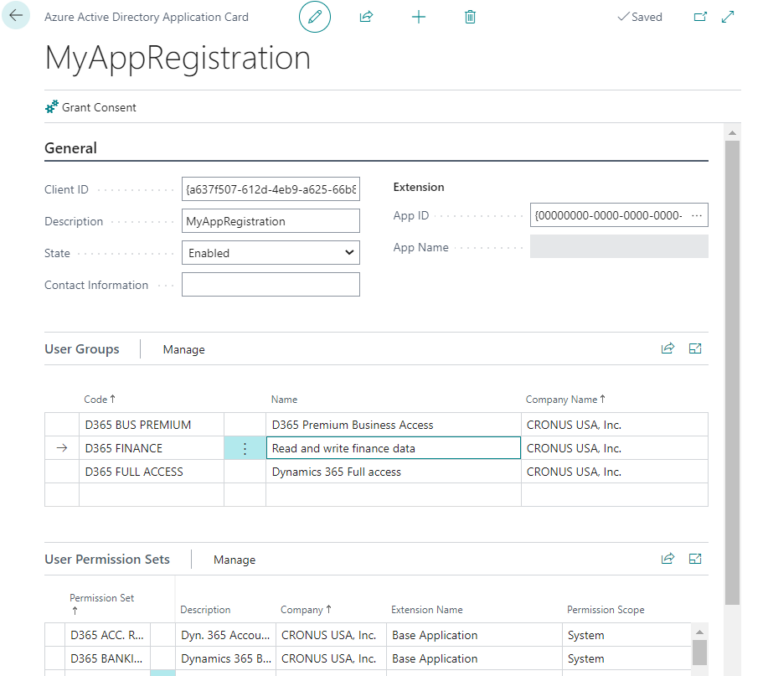Open the row actions menu for D365 FINANCE
Screen dimensions: 768x676
click(x=245, y=448)
